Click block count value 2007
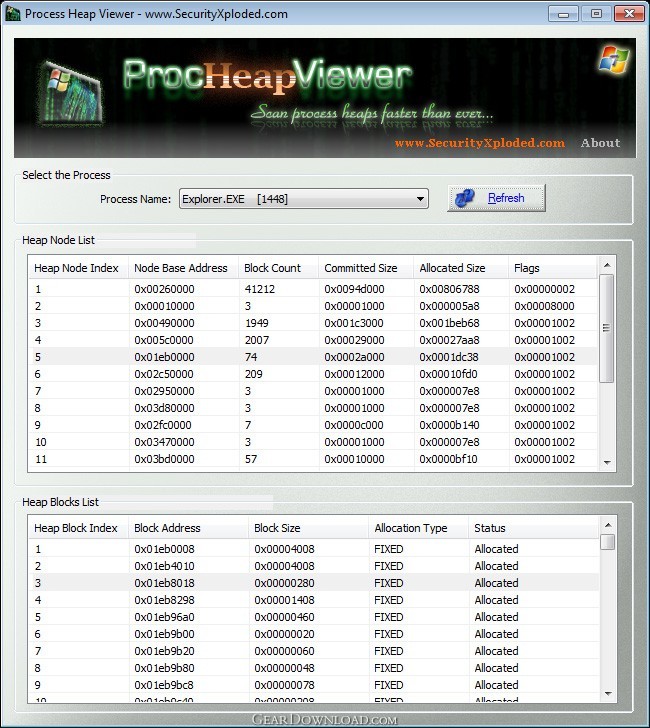Image resolution: width=650 pixels, height=728 pixels. tap(257, 340)
